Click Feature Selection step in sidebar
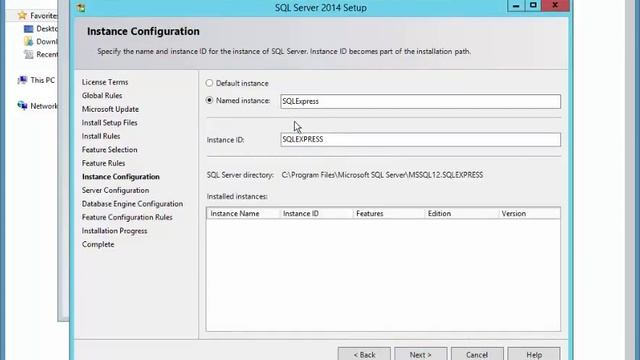The image size is (640, 360). click(x=109, y=149)
